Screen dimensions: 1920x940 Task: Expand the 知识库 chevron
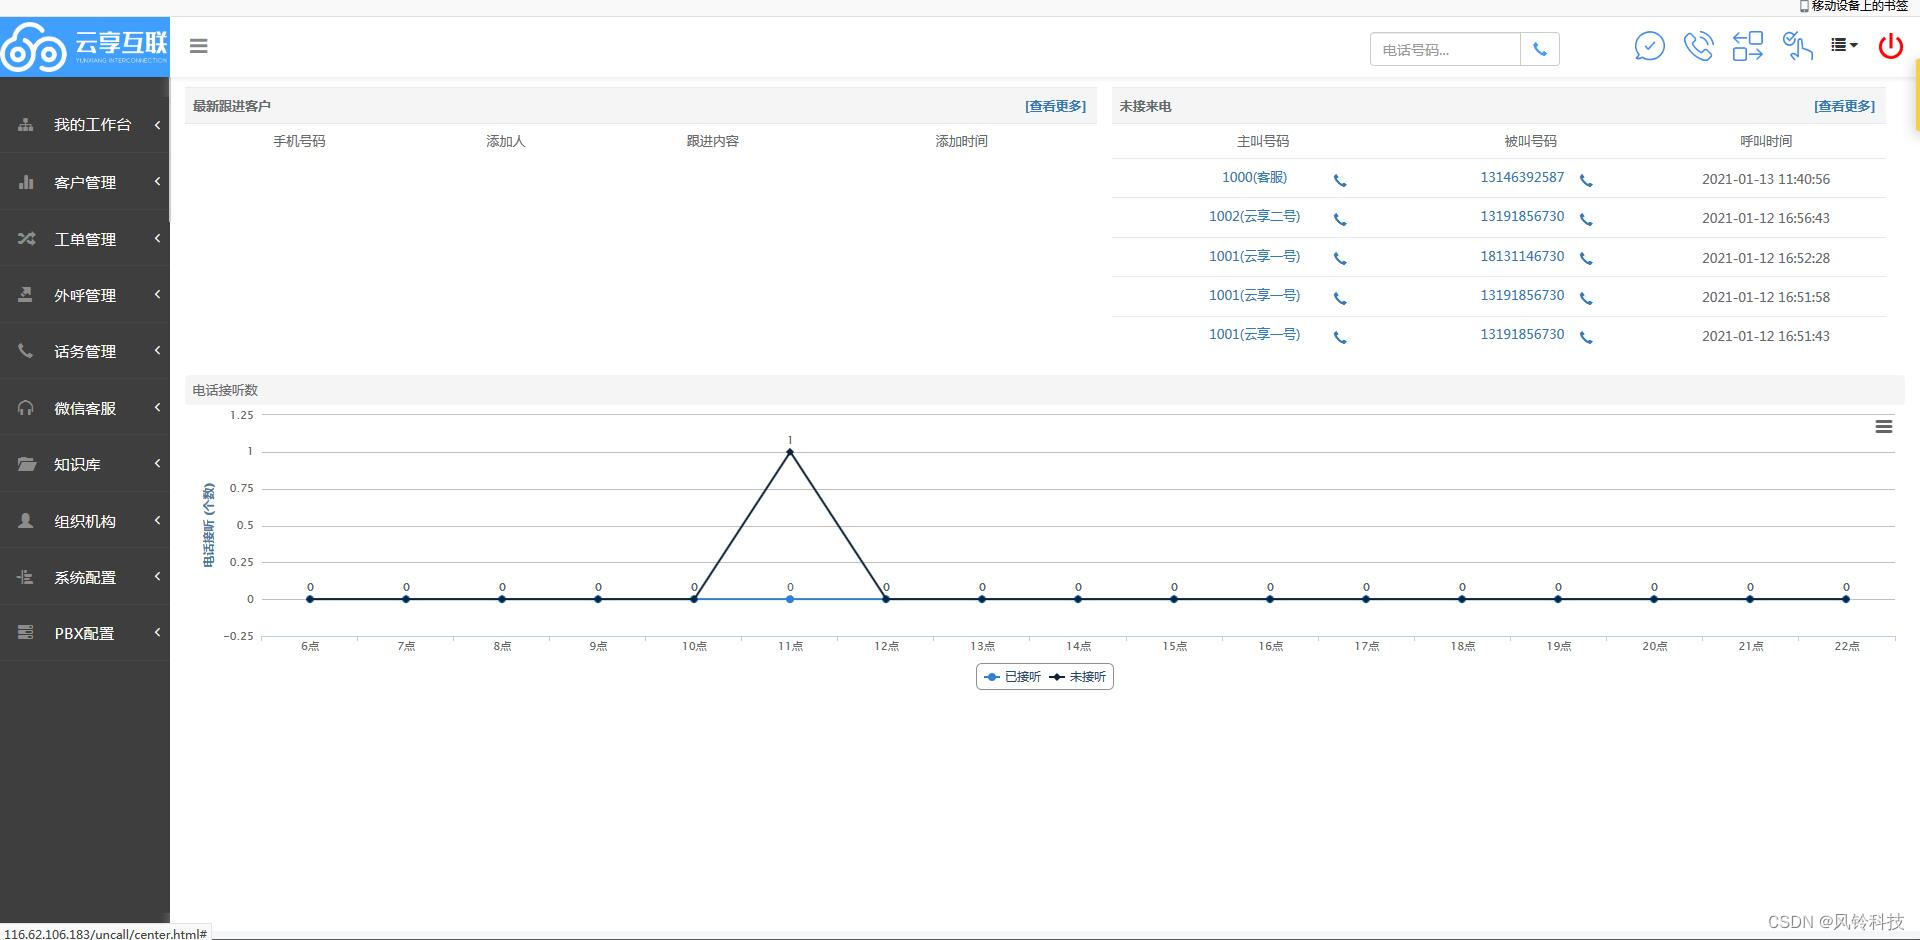[x=157, y=464]
